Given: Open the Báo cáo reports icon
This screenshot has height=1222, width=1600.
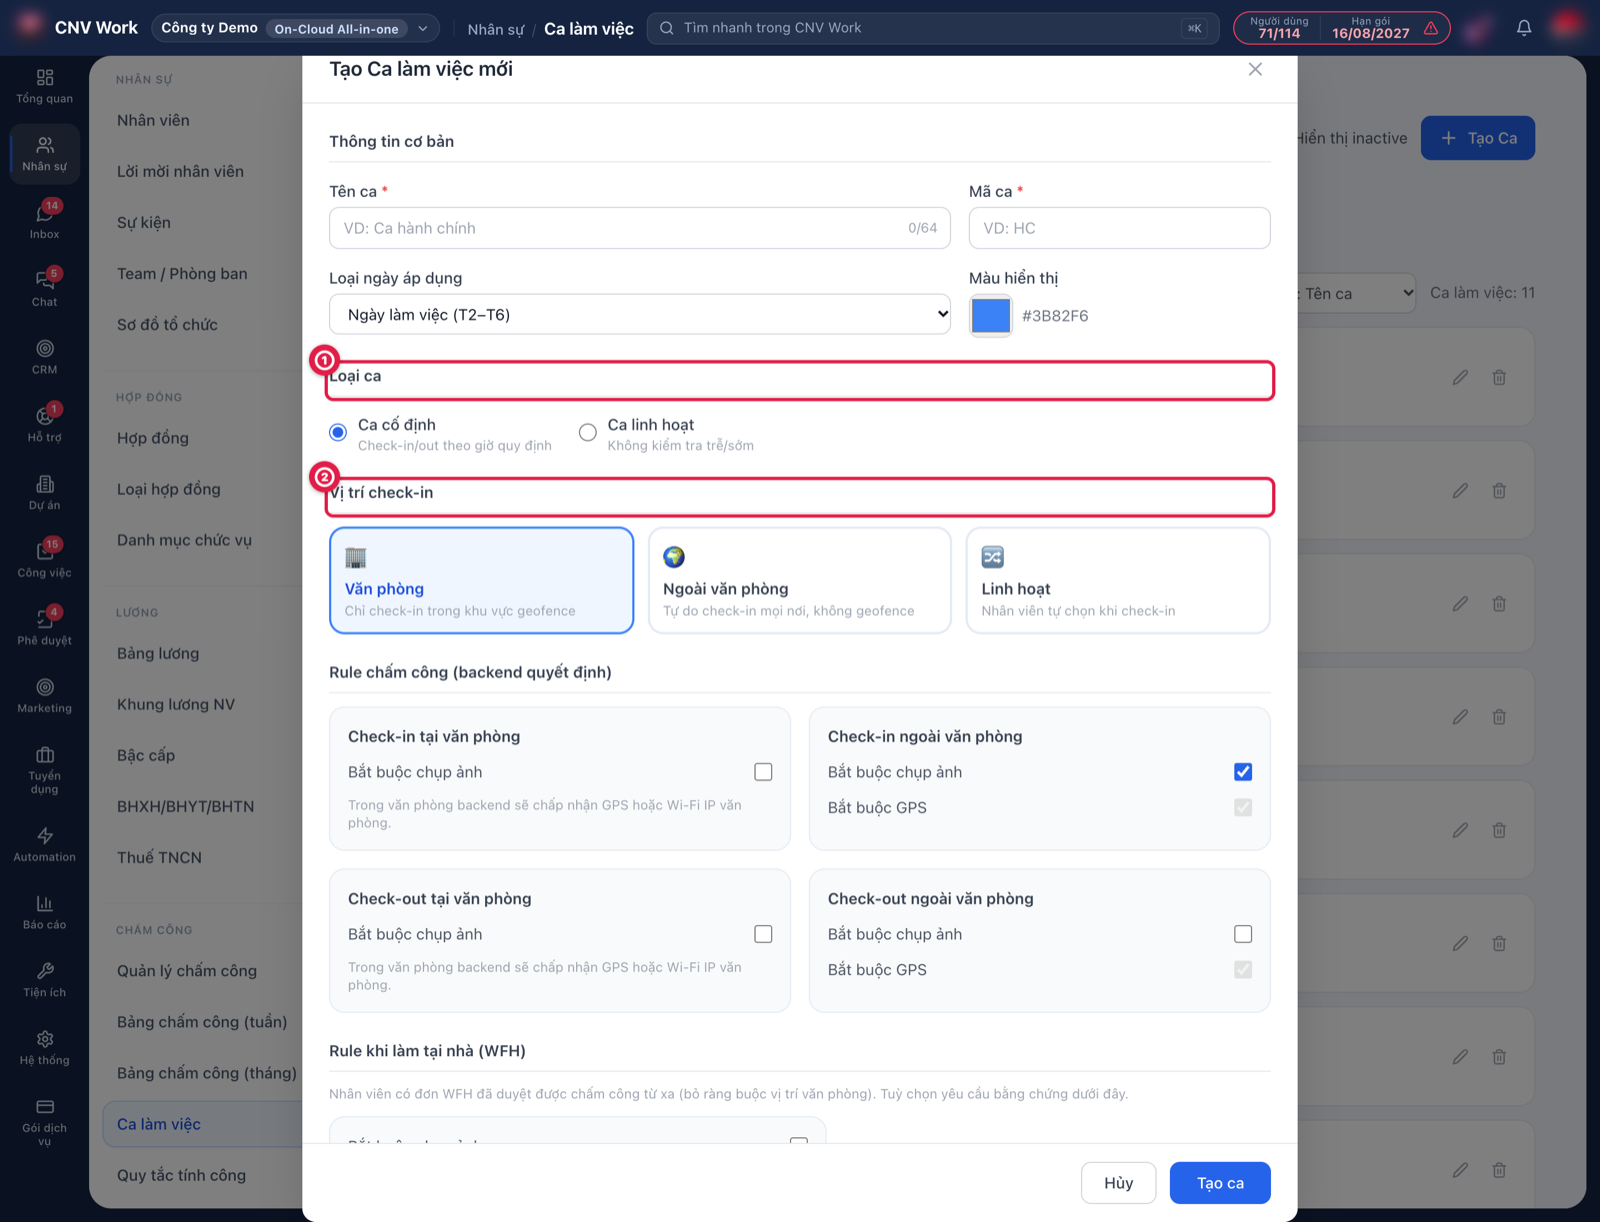Looking at the screenshot, I should coord(44,912).
